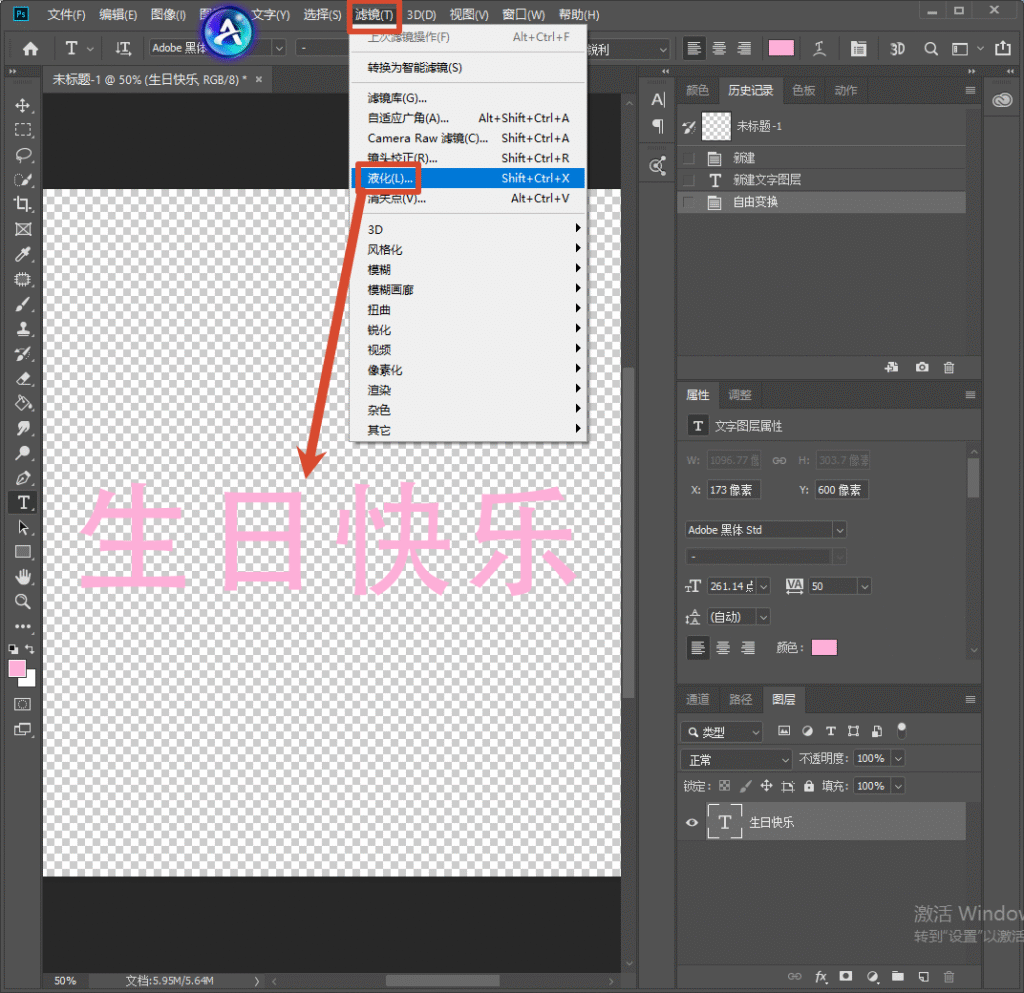The width and height of the screenshot is (1024, 993).
Task: Toggle history brush source for 自由变换
Action: [688, 202]
